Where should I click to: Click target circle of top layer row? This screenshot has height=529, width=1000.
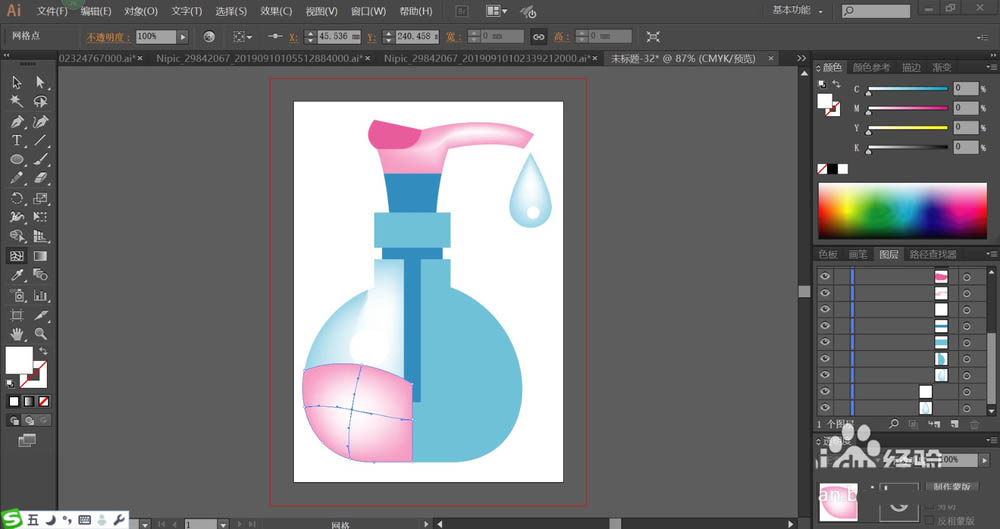coord(967,277)
